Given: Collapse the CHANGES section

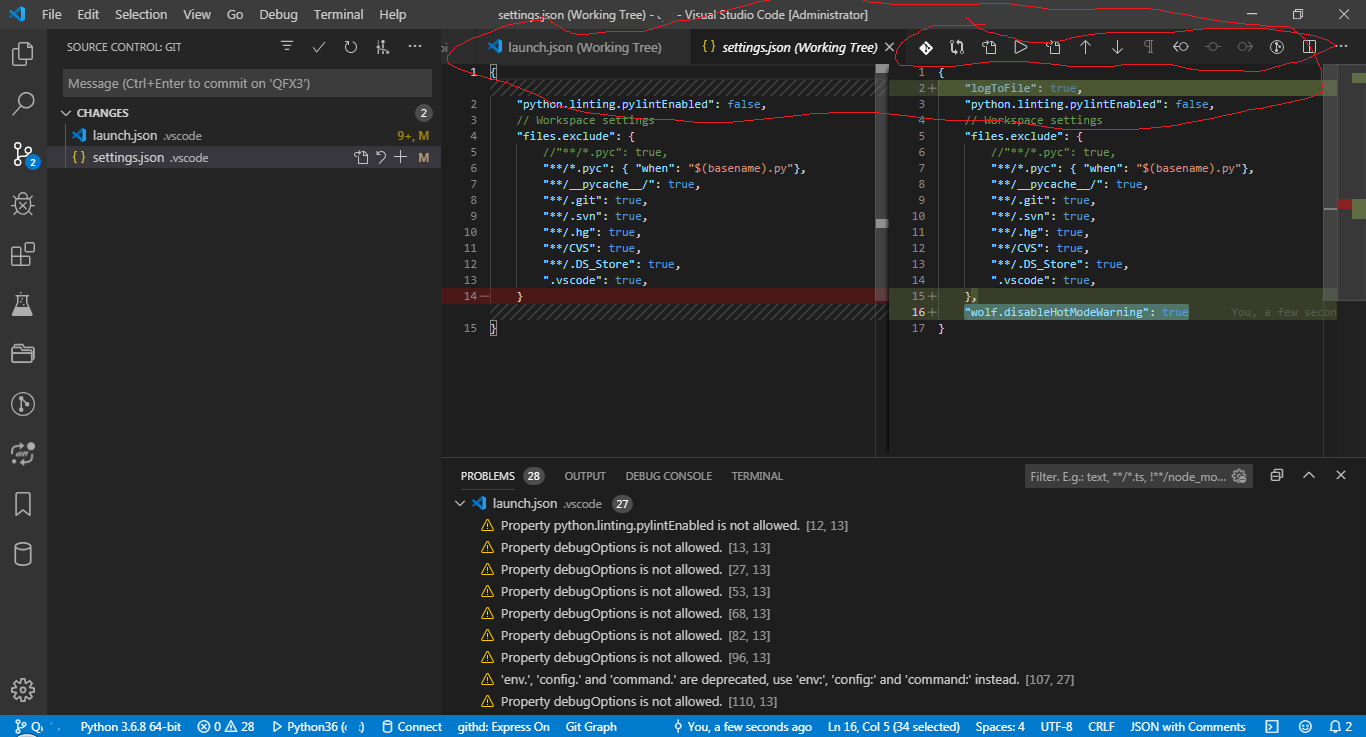Looking at the screenshot, I should [66, 112].
